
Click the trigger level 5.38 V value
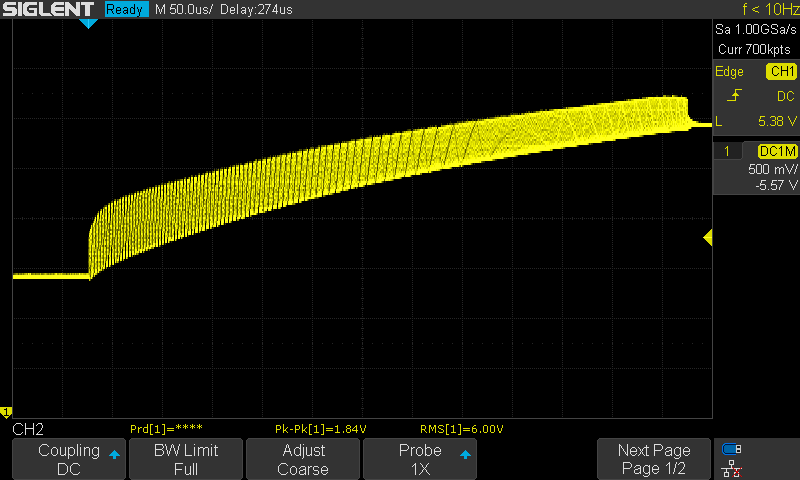coord(777,121)
